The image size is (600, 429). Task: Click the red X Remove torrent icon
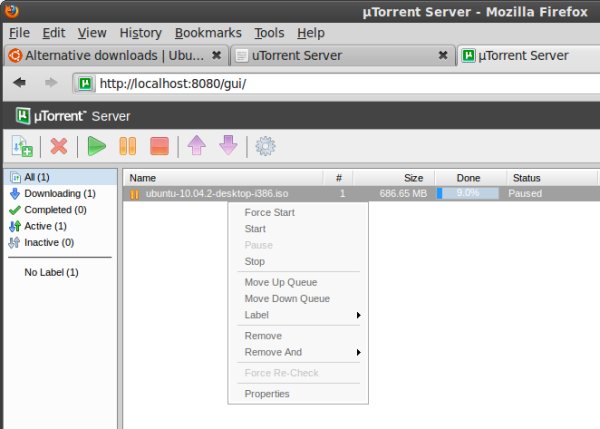coord(59,146)
